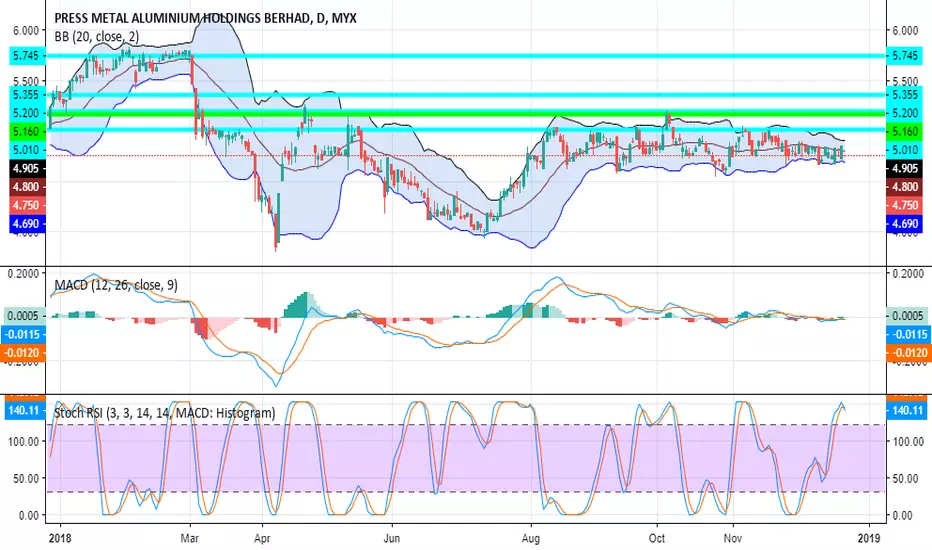Click the PRESS METAL ALUMINIUM HOLDINGS BERHAD chart title

[x=206, y=18]
